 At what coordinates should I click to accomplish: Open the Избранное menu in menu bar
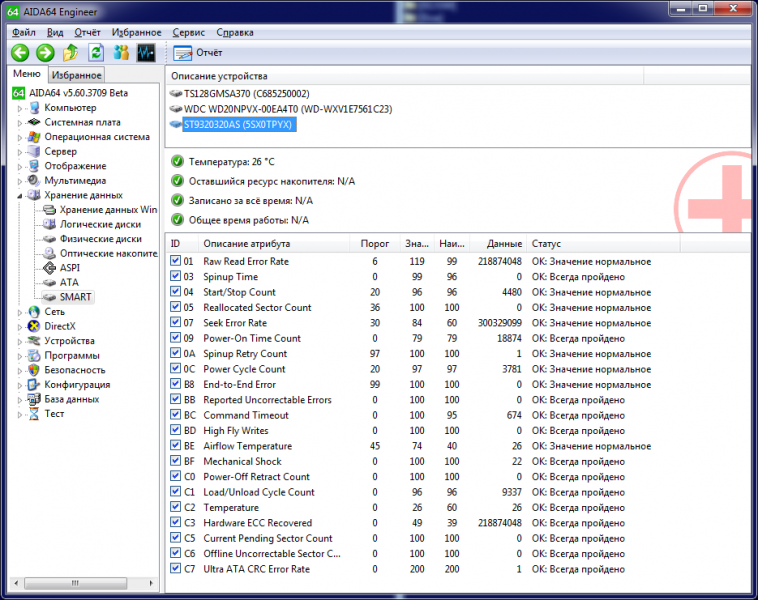tap(137, 32)
